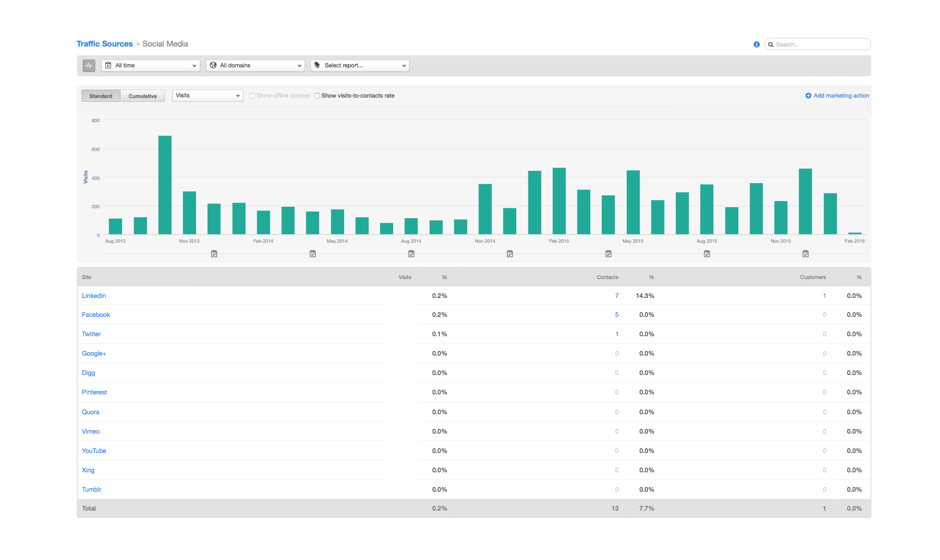
Task: Expand the All domains dropdown
Action: [x=255, y=66]
